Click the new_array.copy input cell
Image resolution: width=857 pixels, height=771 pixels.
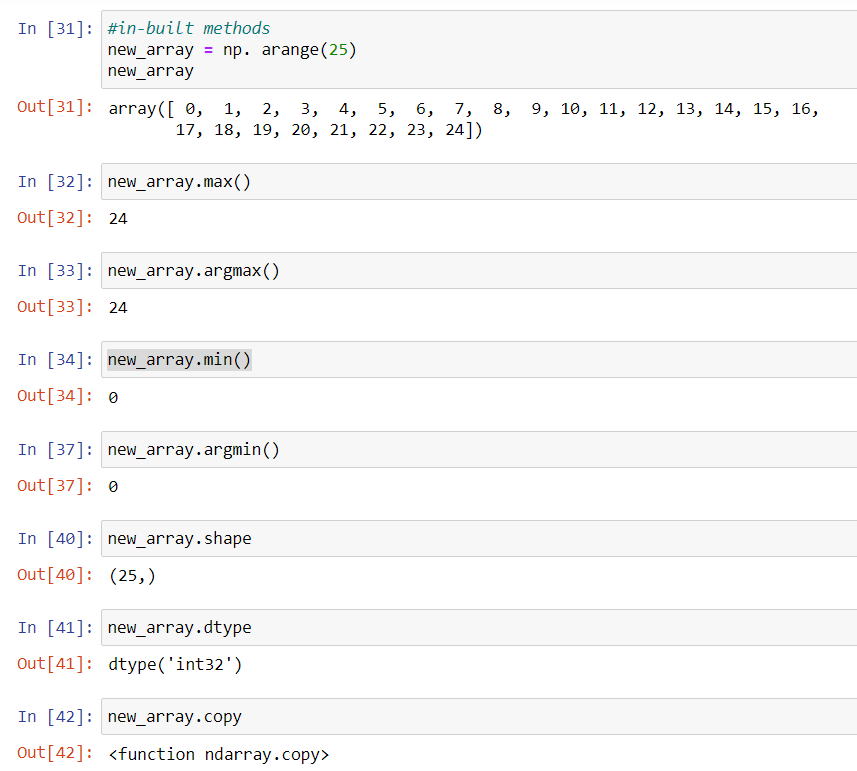[x=479, y=716]
